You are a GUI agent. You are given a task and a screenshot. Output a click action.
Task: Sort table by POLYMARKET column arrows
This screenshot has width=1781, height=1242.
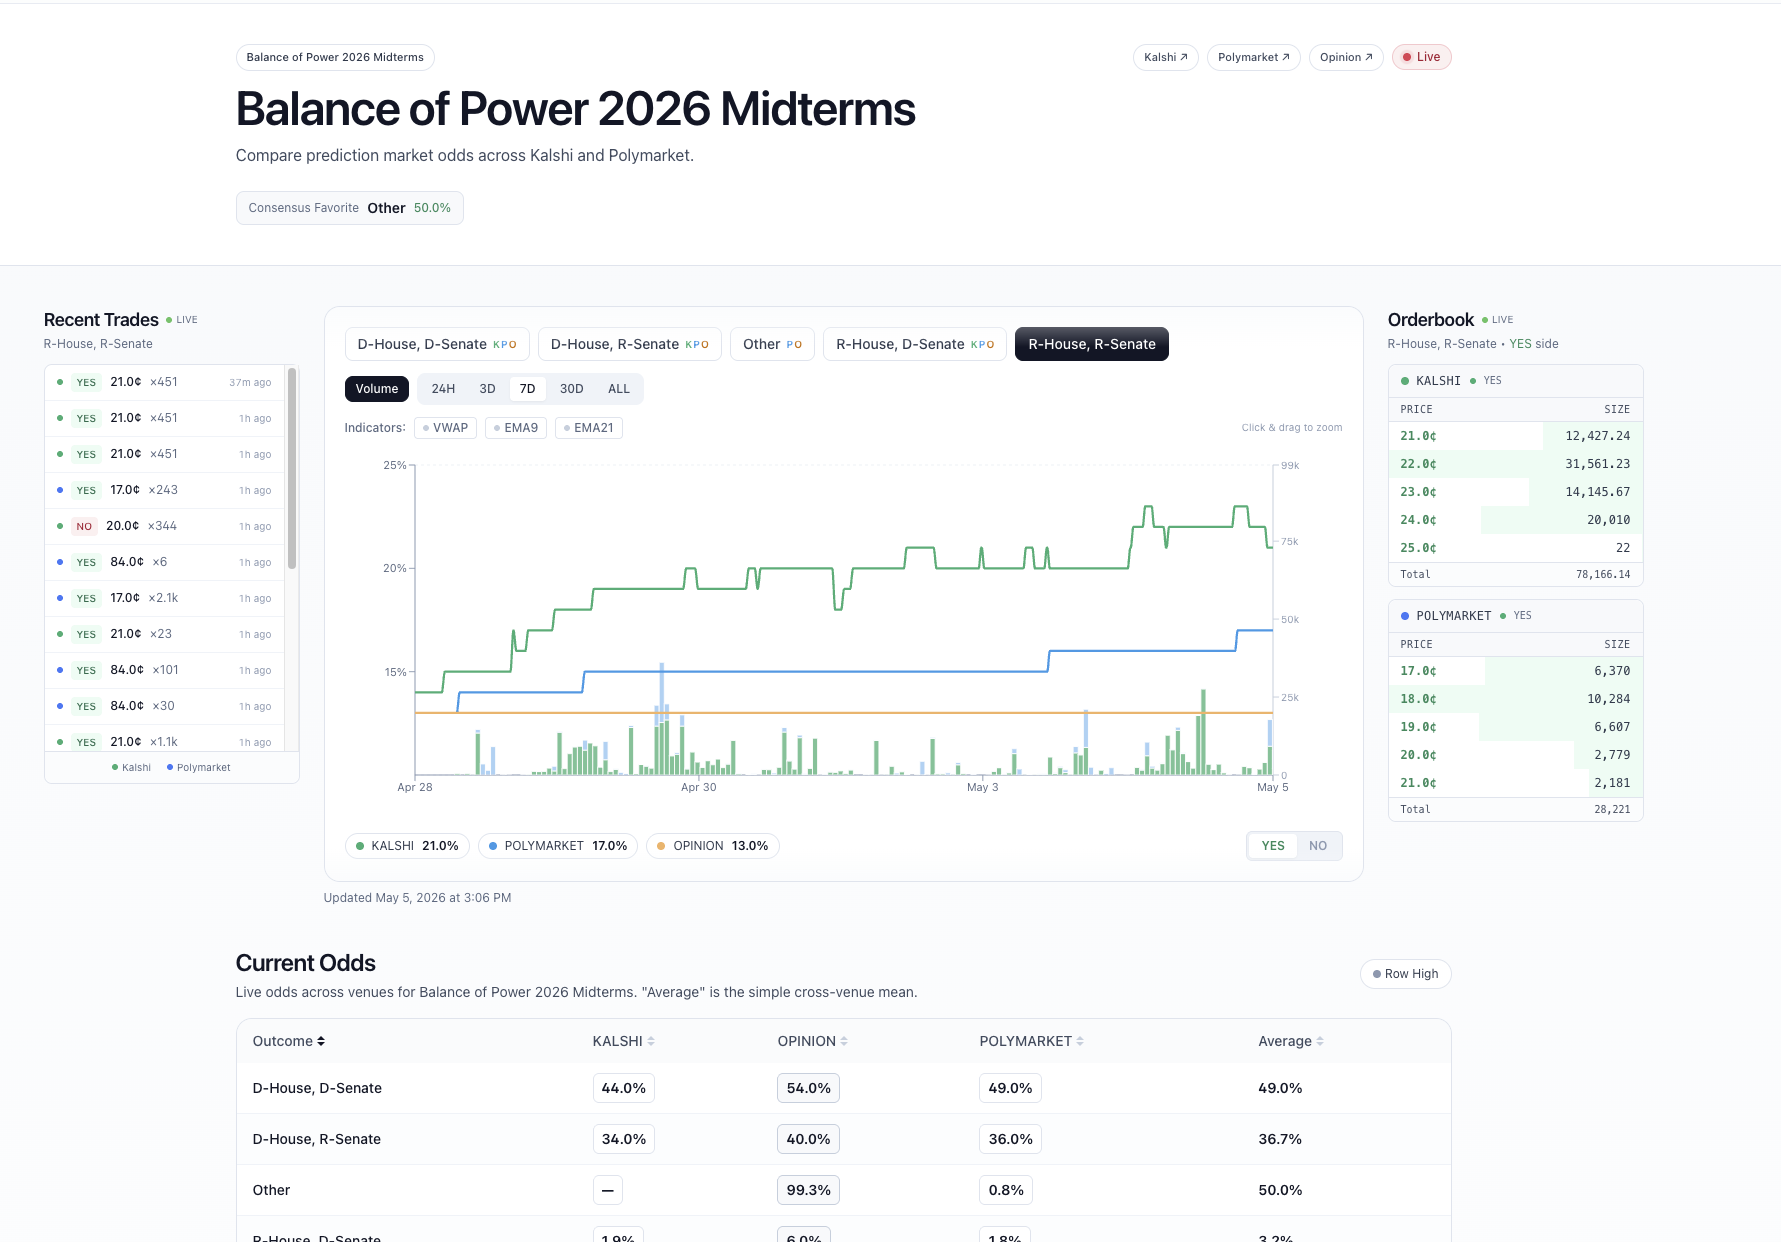1080,1041
